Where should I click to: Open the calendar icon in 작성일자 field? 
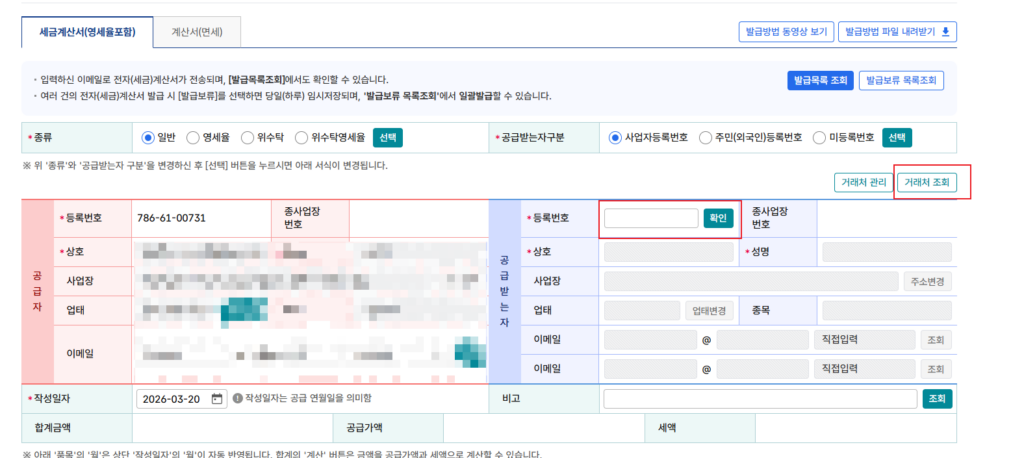(217, 399)
